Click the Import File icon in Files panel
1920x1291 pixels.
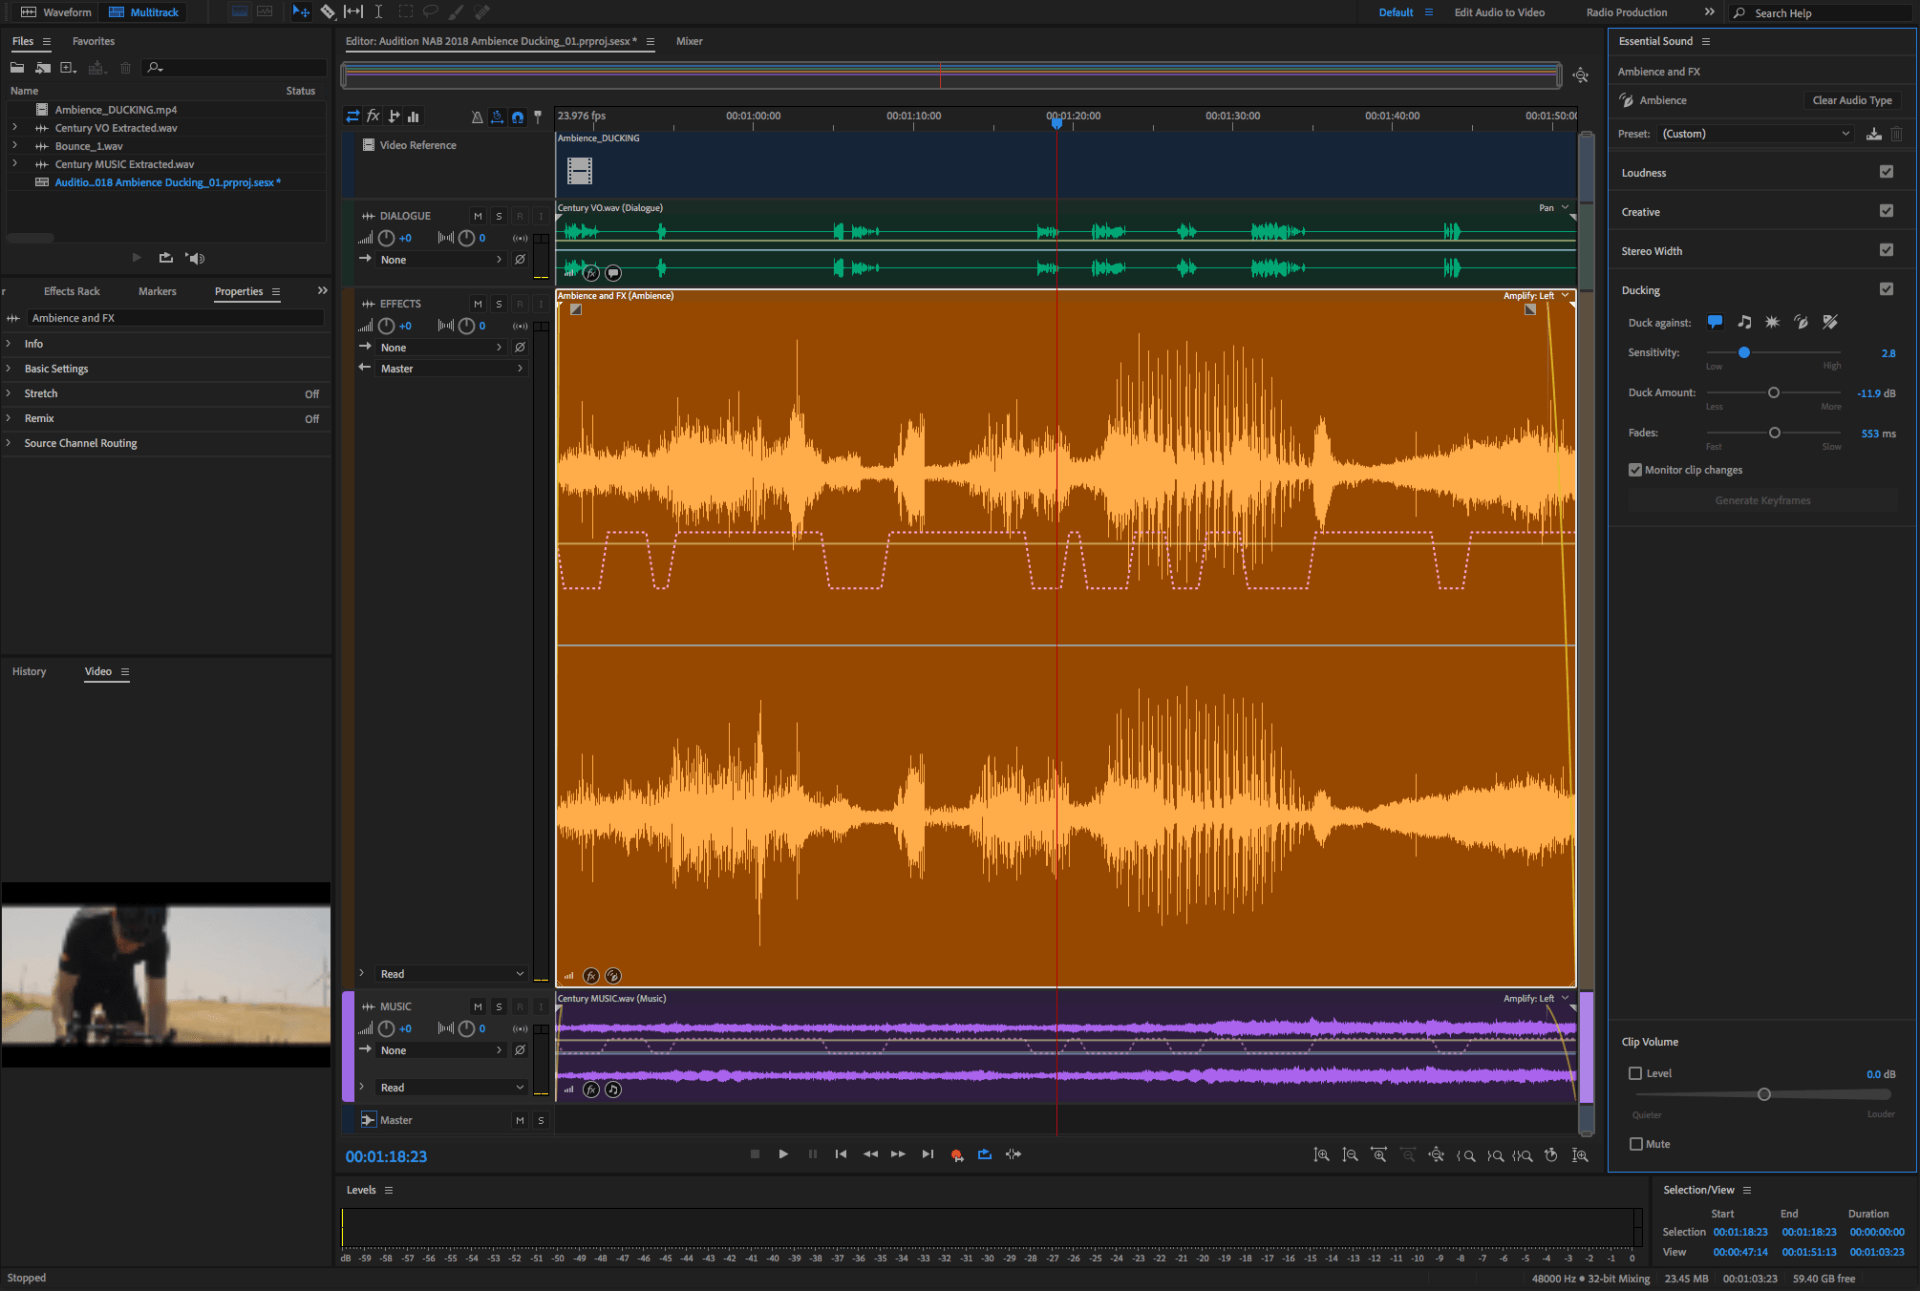click(x=43, y=68)
